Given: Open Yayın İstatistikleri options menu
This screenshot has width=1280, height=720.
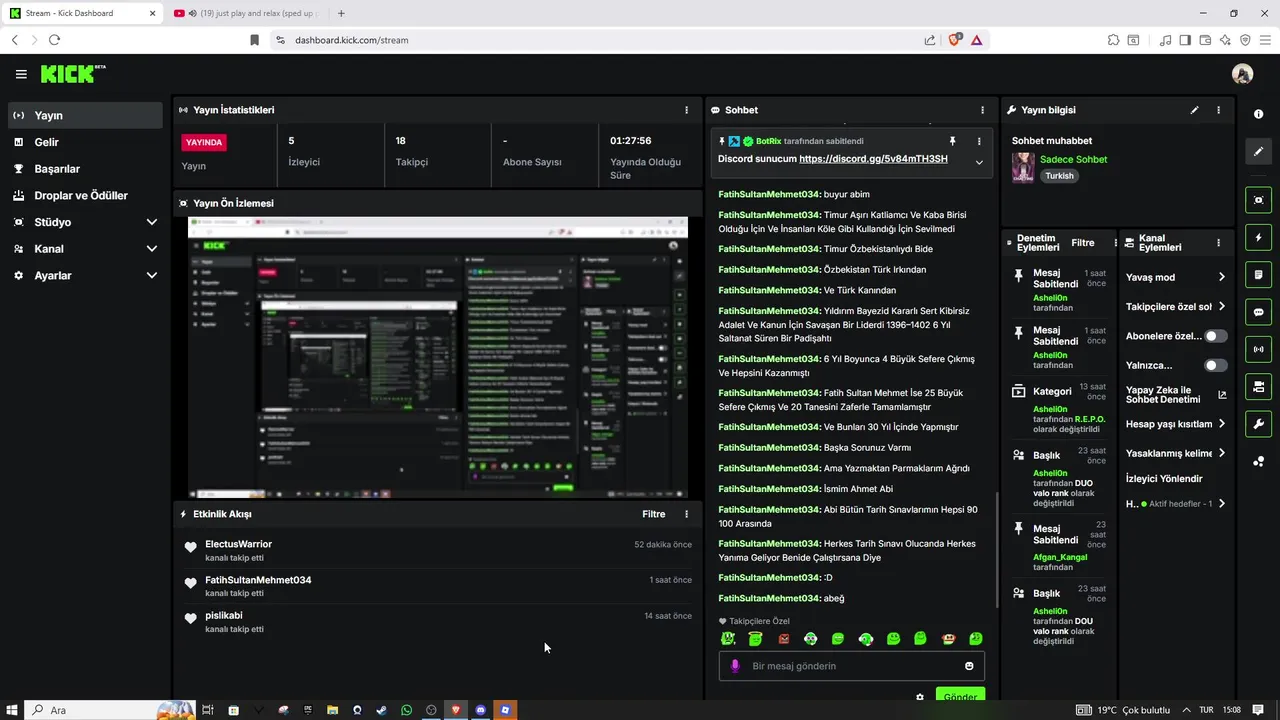Looking at the screenshot, I should click(686, 110).
